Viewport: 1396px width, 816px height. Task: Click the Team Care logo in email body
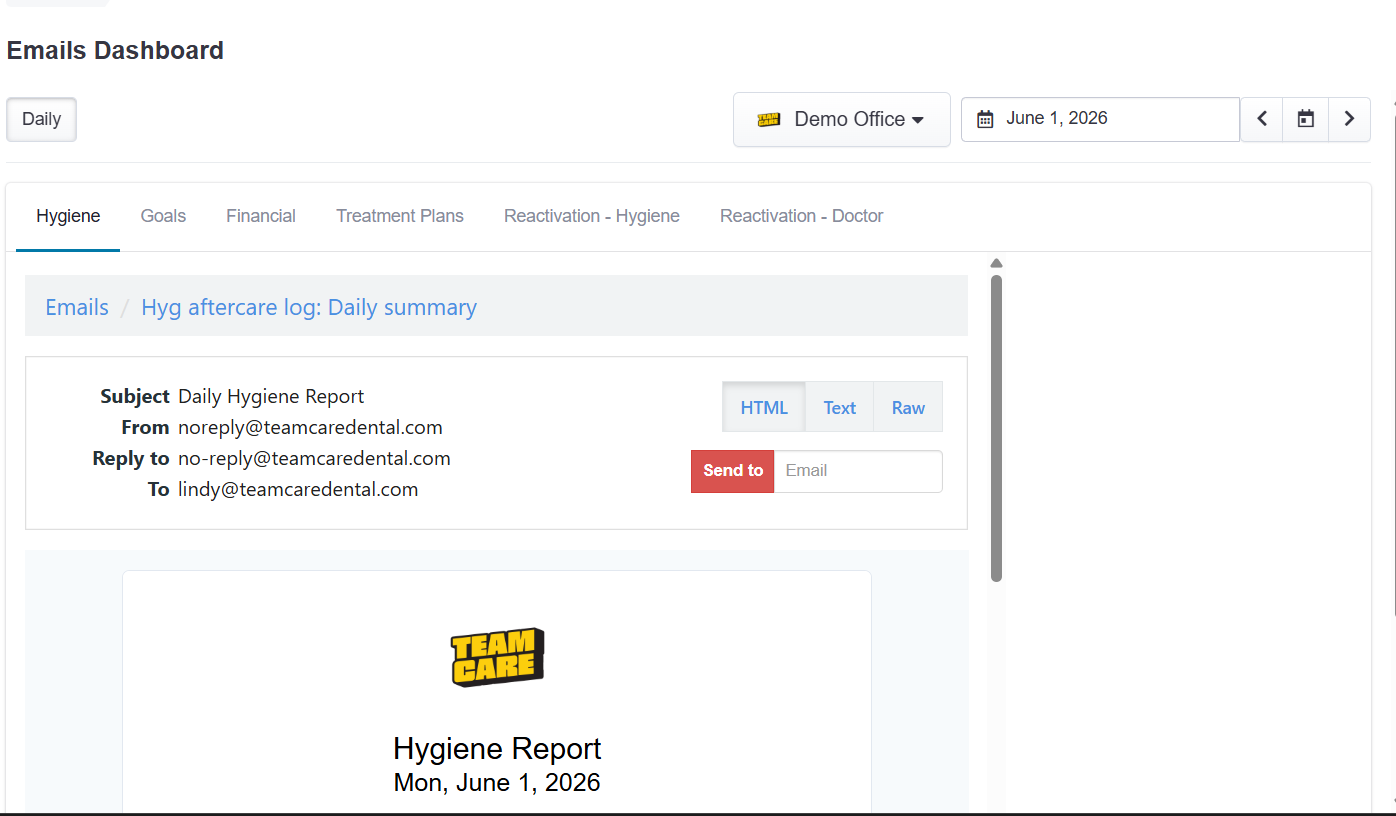pos(497,657)
